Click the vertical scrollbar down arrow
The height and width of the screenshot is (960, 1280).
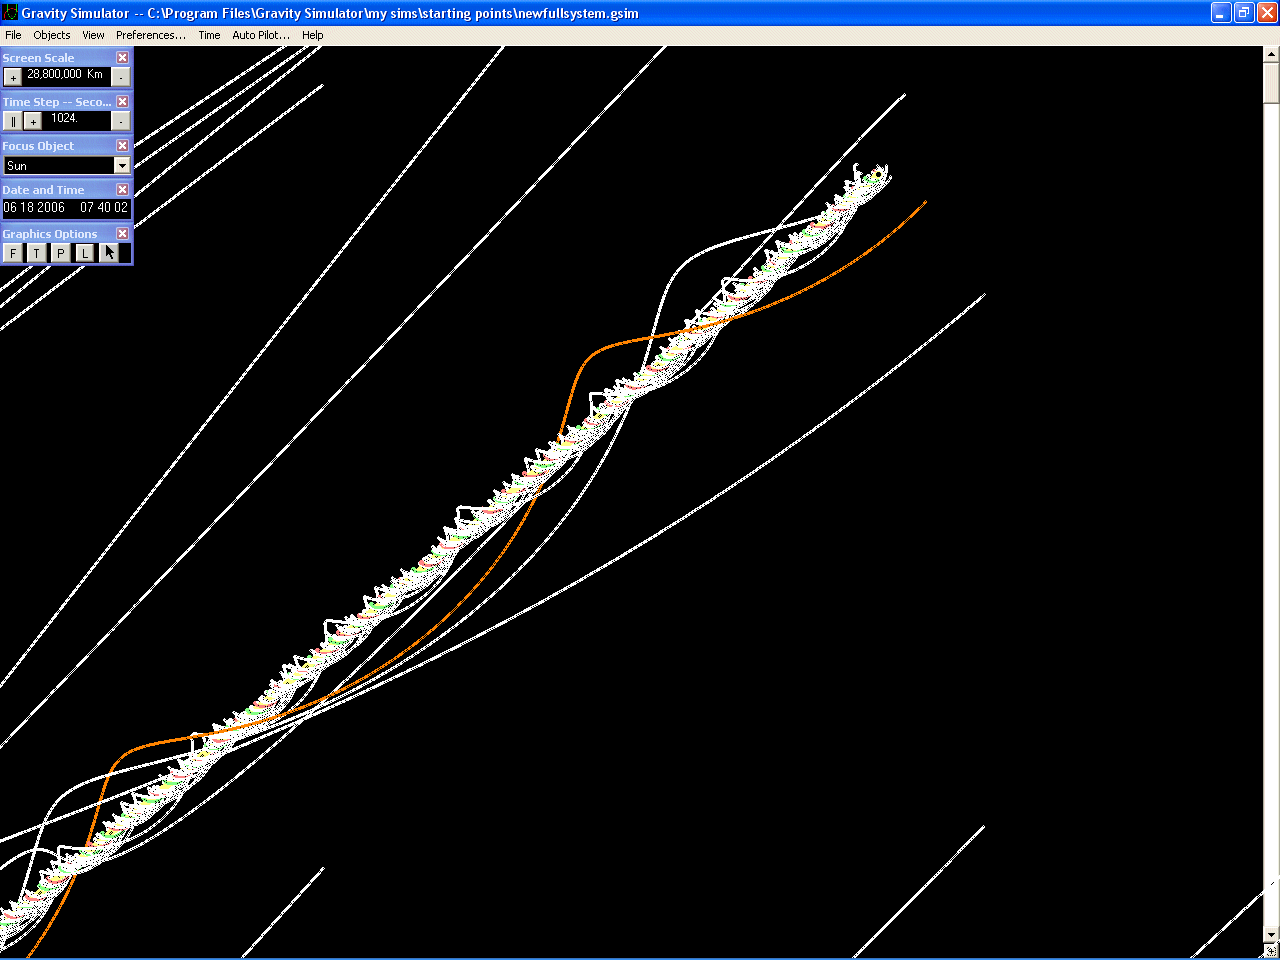1271,935
